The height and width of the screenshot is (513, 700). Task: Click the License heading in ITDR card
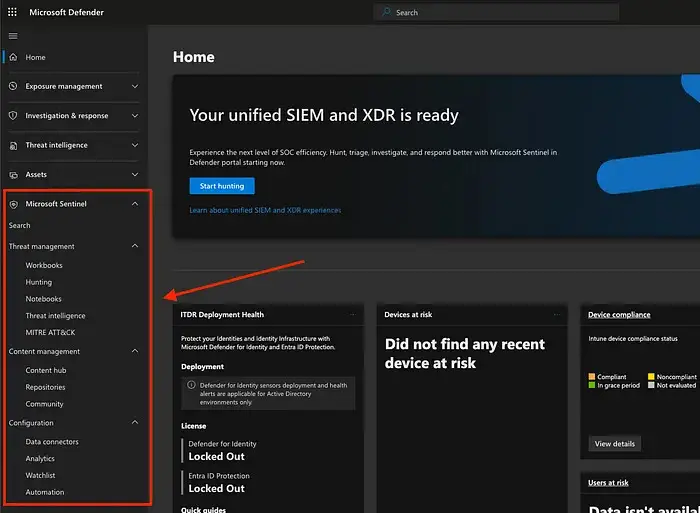pyautogui.click(x=193, y=426)
